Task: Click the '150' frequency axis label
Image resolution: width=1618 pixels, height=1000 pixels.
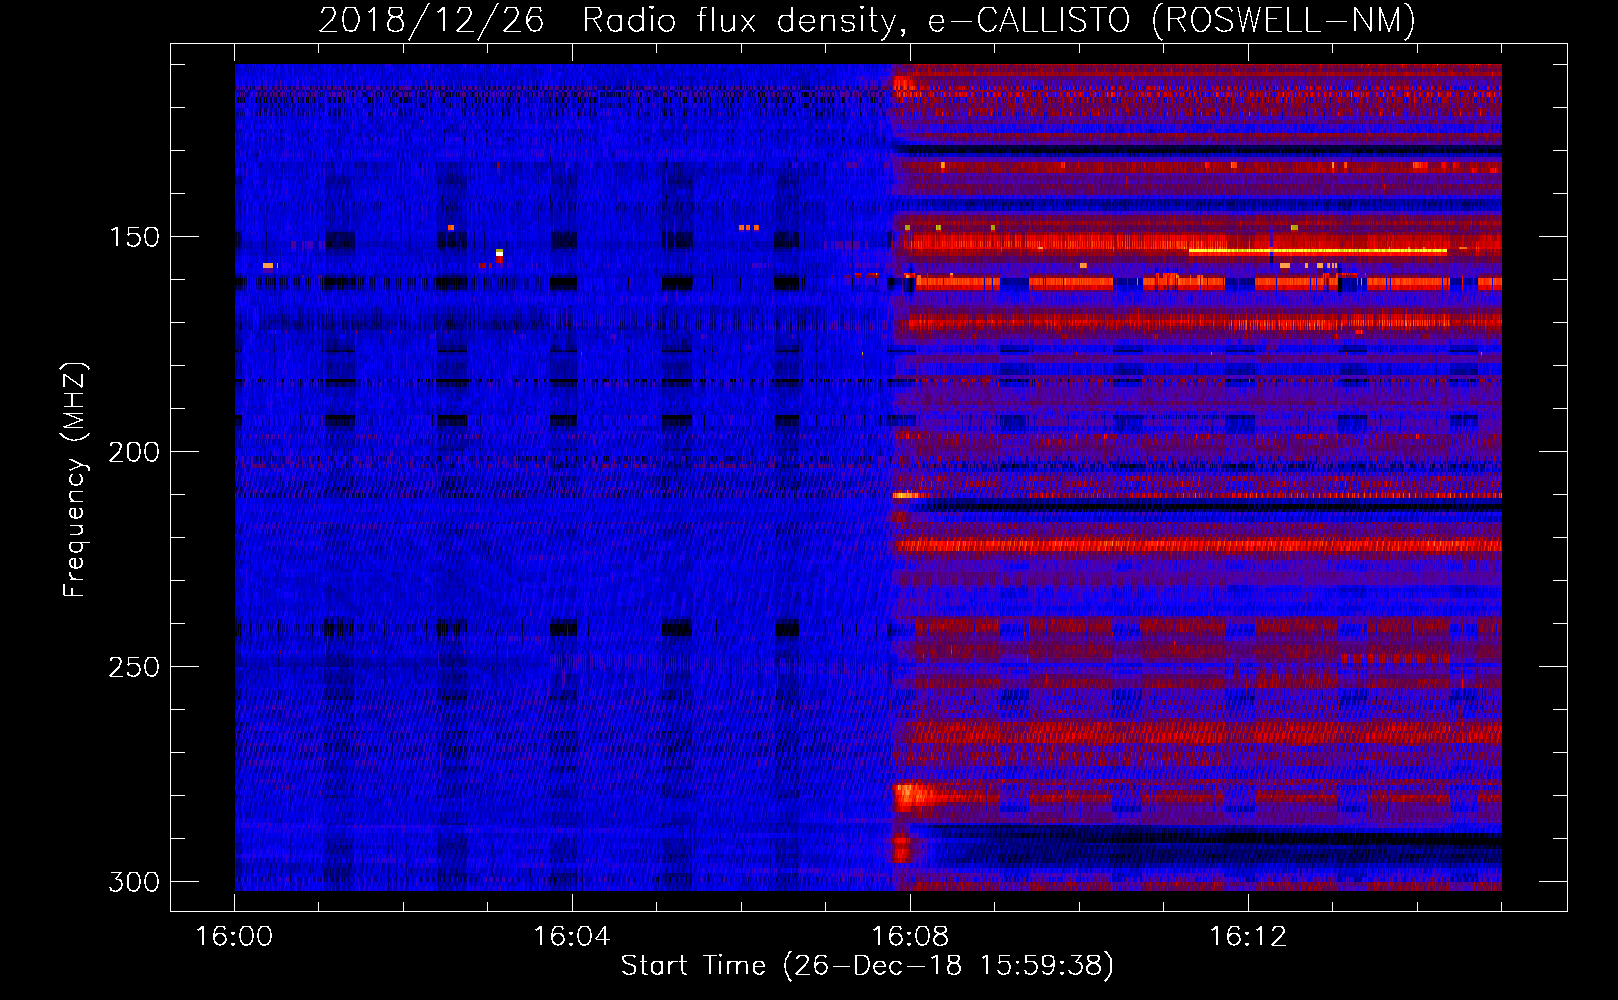Action: [134, 237]
